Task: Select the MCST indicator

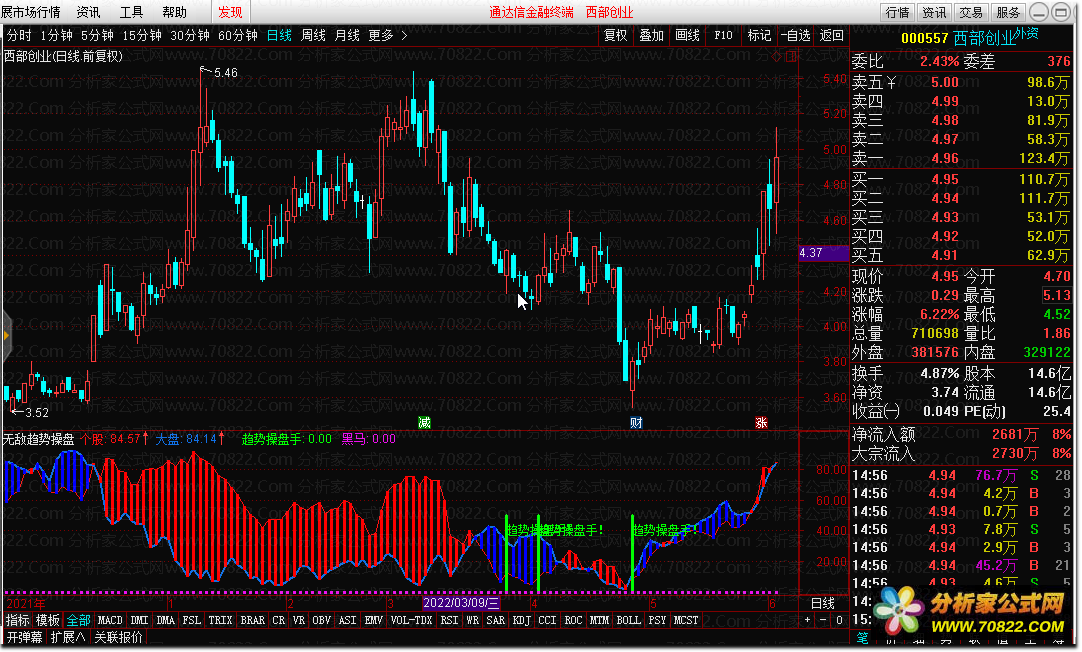Action: [x=686, y=620]
